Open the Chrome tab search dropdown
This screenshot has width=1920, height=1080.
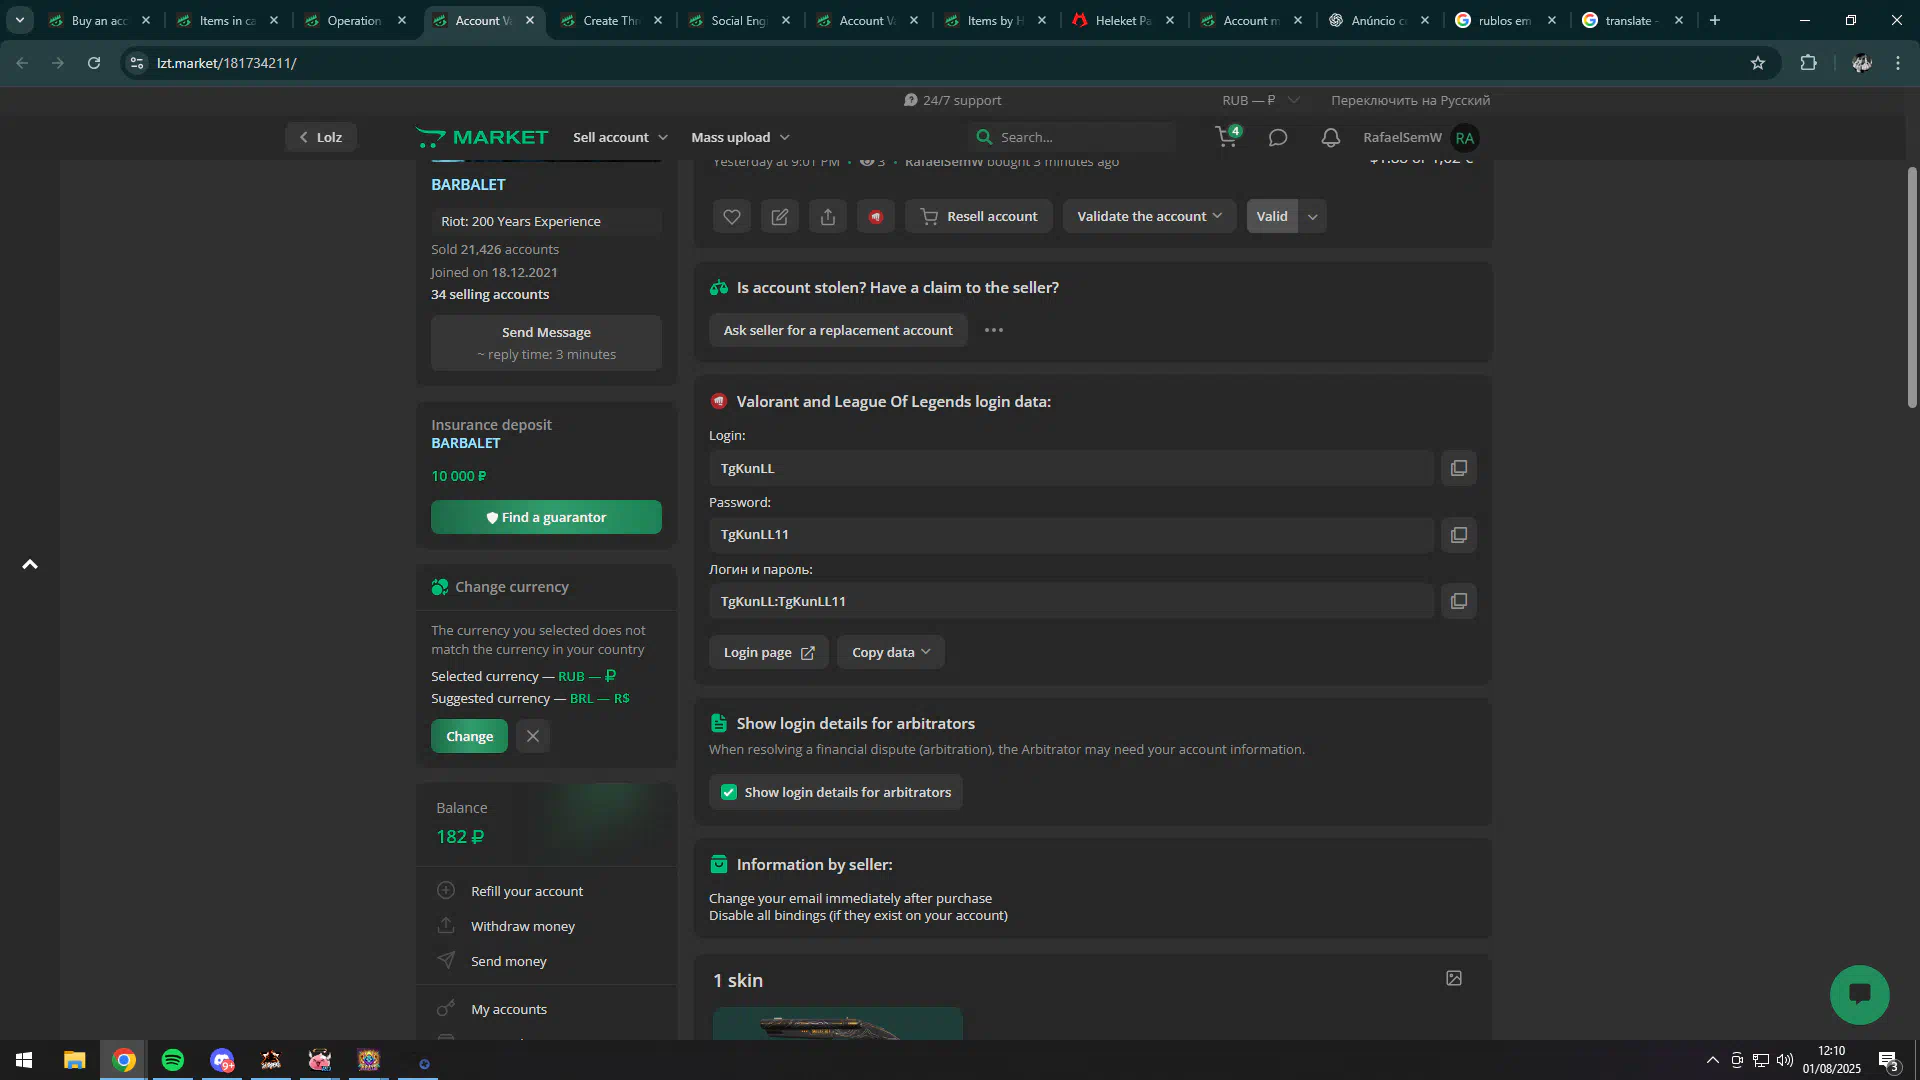[20, 20]
